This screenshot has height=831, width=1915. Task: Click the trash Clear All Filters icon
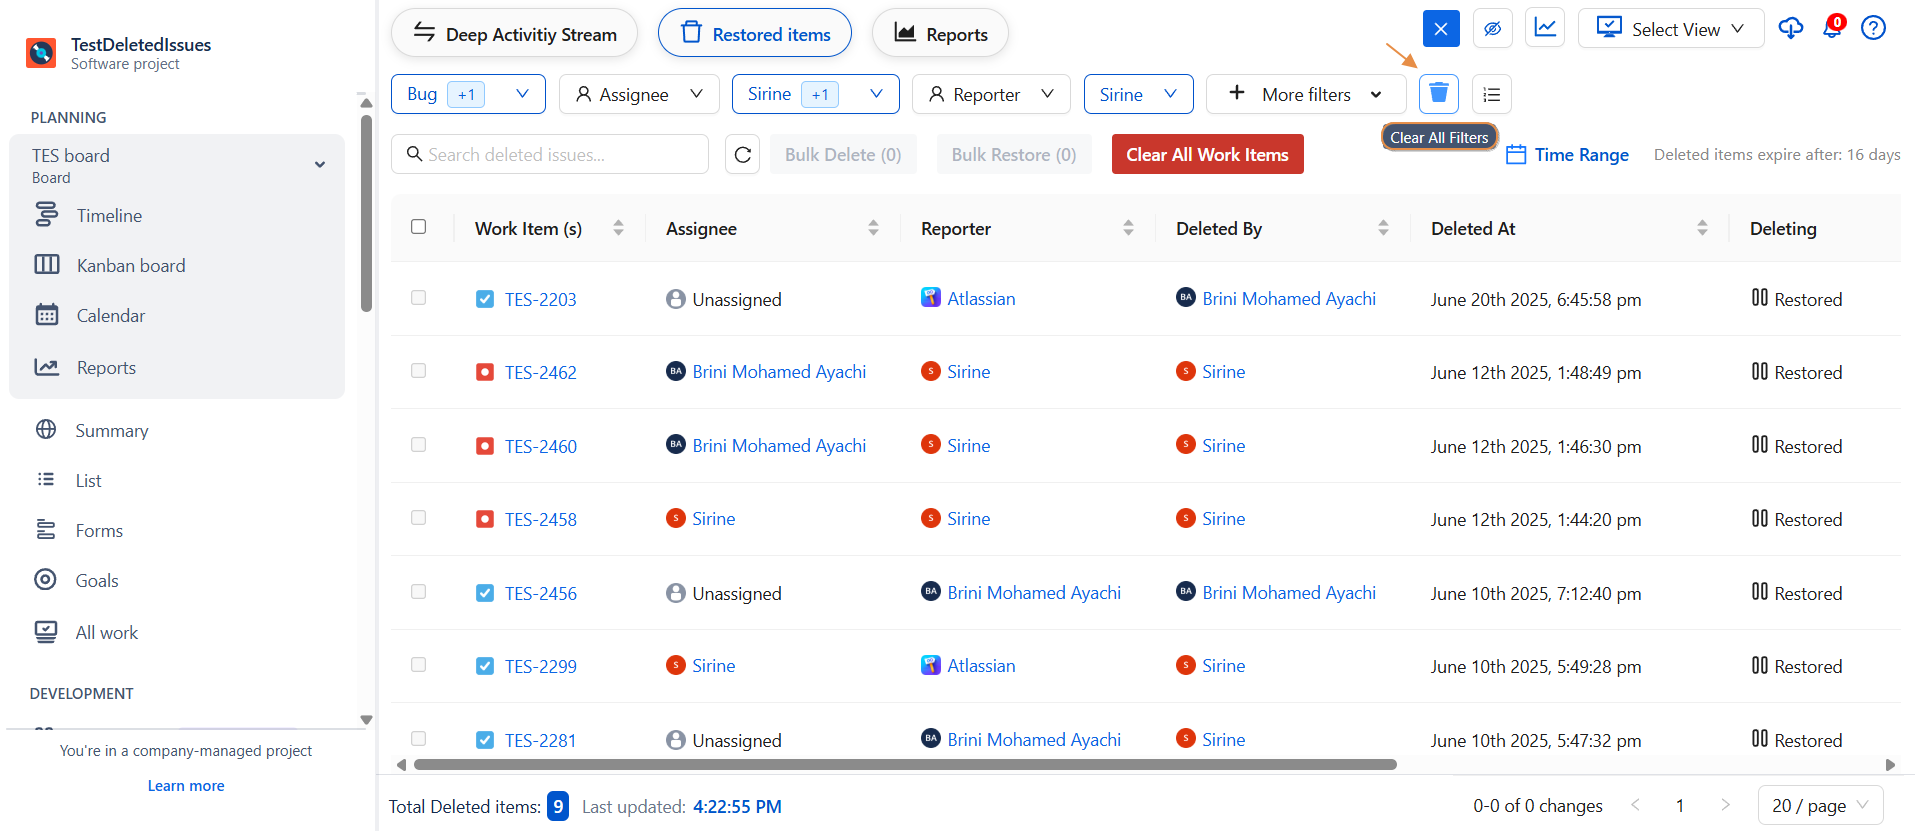point(1438,94)
